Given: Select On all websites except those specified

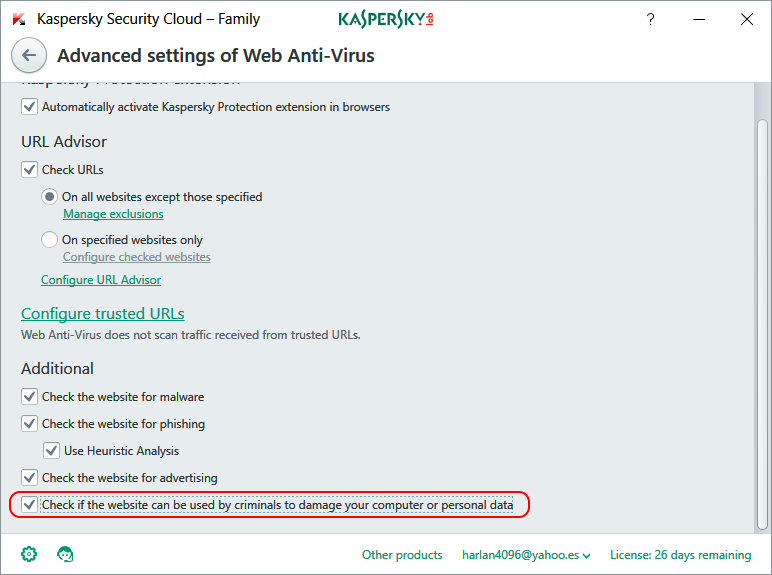Looking at the screenshot, I should tap(50, 197).
